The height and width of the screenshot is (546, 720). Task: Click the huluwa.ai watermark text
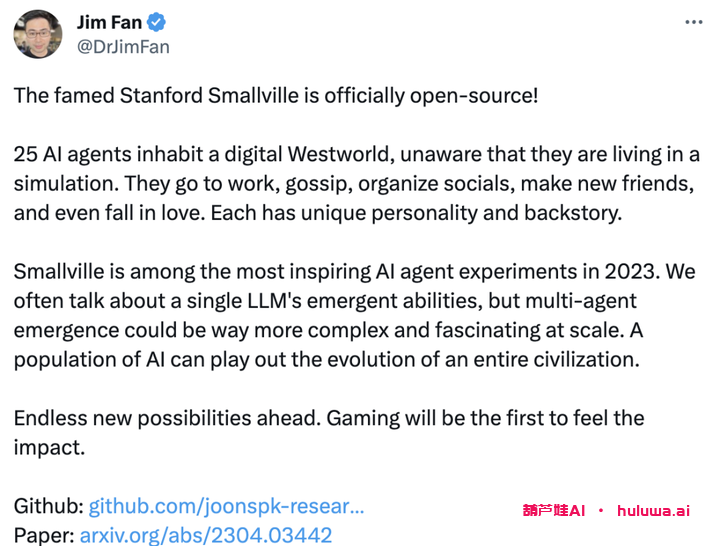pyautogui.click(x=653, y=510)
